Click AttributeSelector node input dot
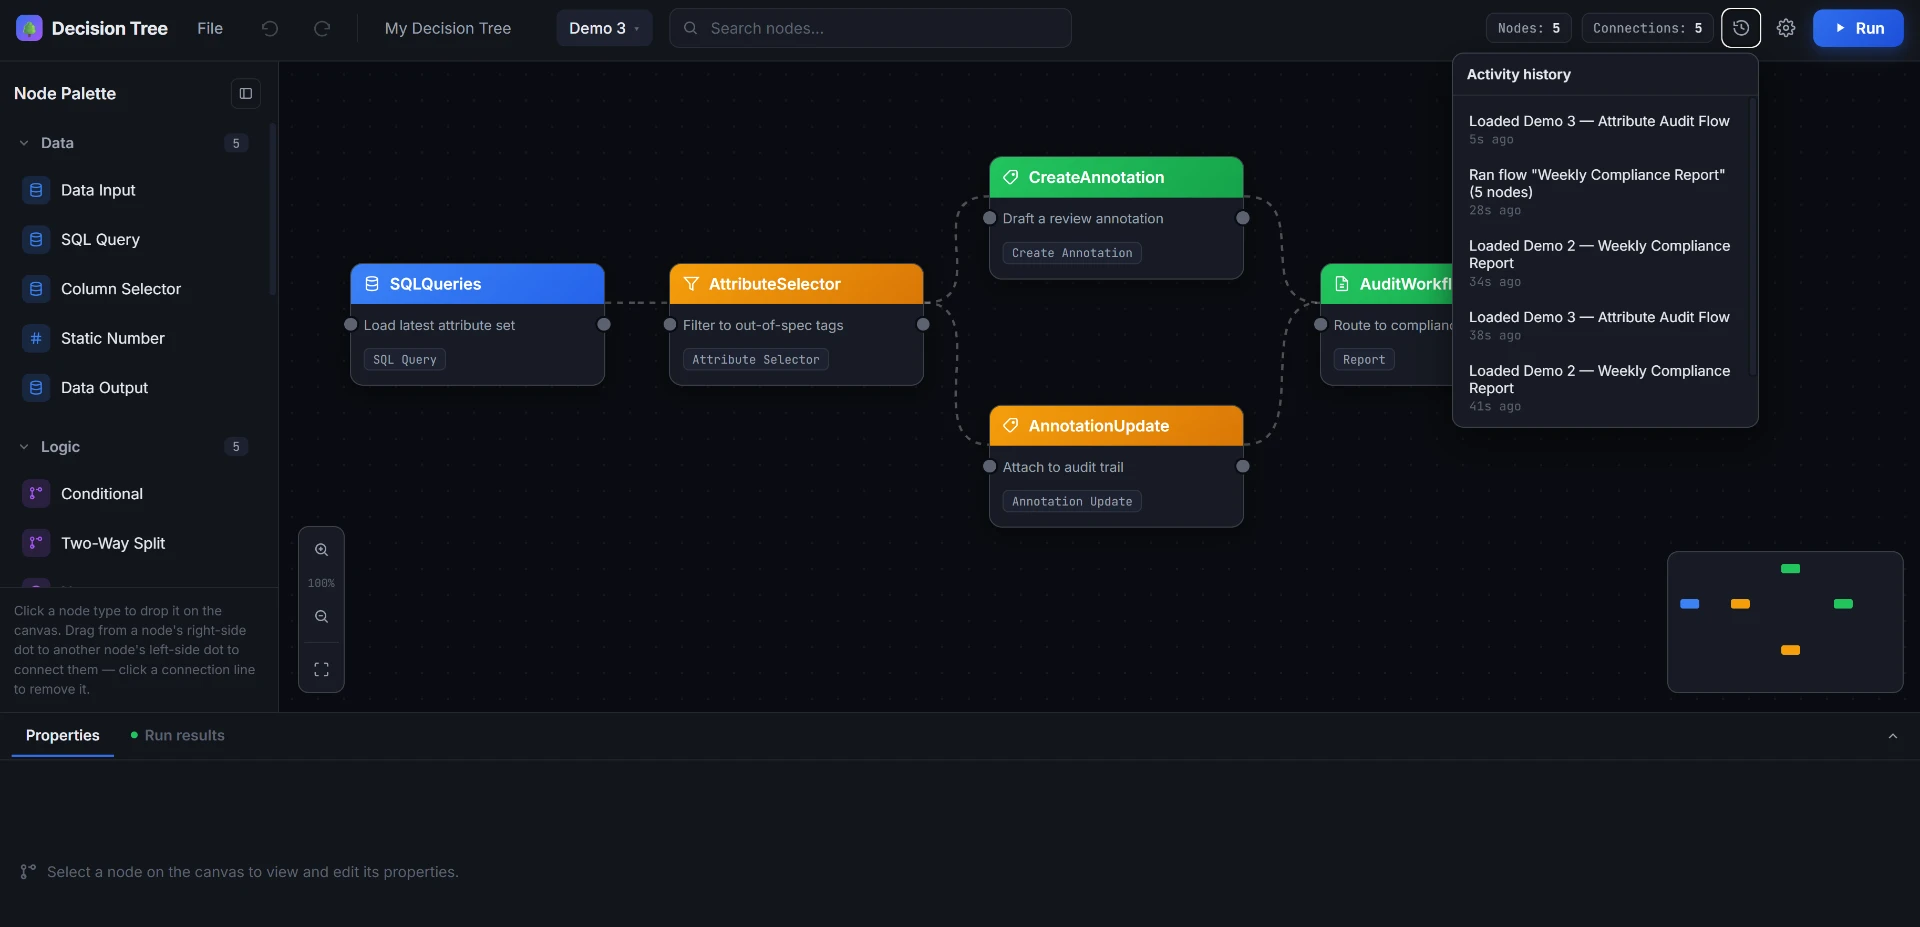This screenshot has height=927, width=1920. point(670,325)
